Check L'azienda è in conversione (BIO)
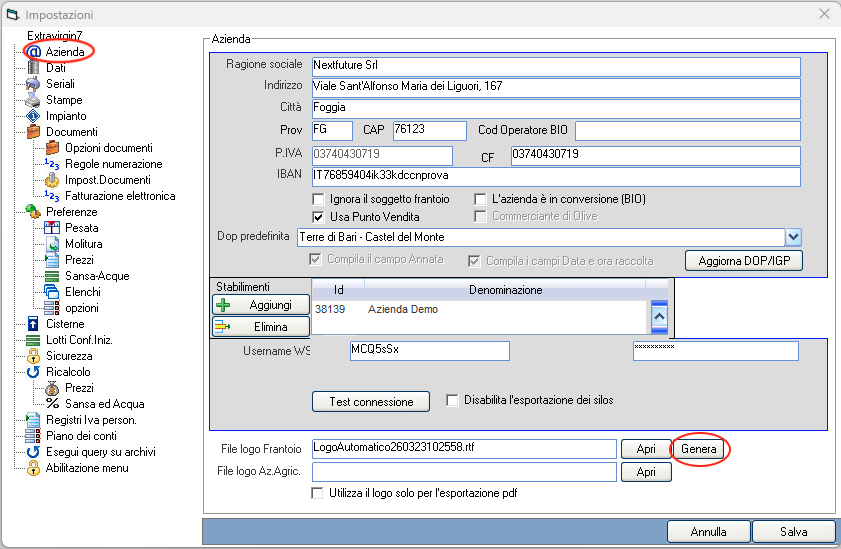The width and height of the screenshot is (841, 549). pyautogui.click(x=480, y=199)
